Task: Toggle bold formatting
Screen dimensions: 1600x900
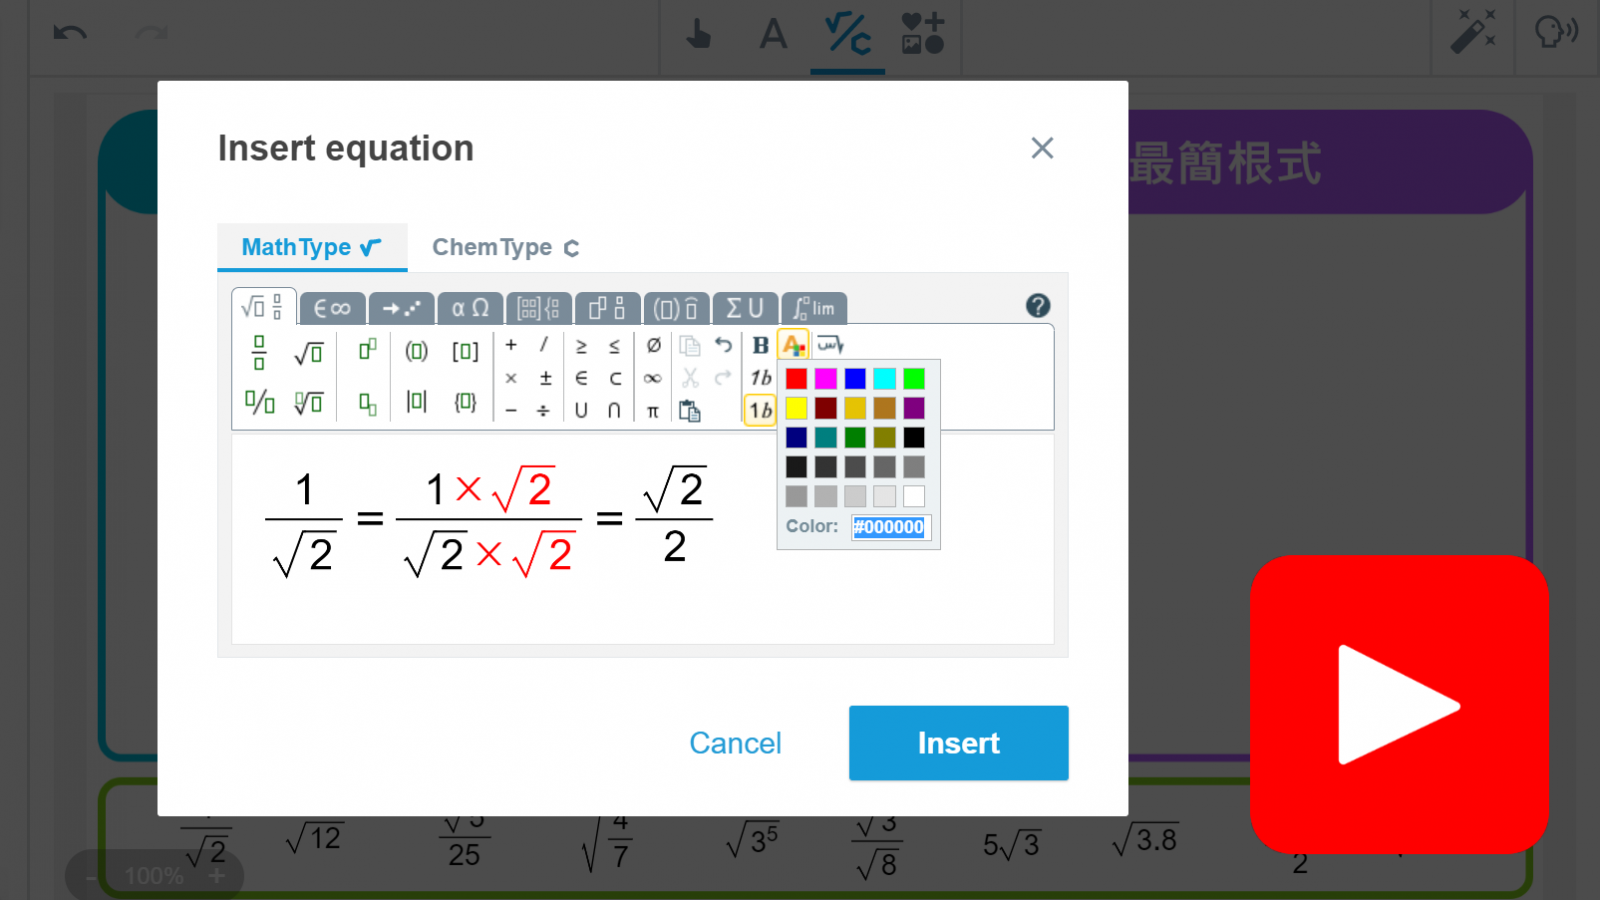Action: pos(761,346)
